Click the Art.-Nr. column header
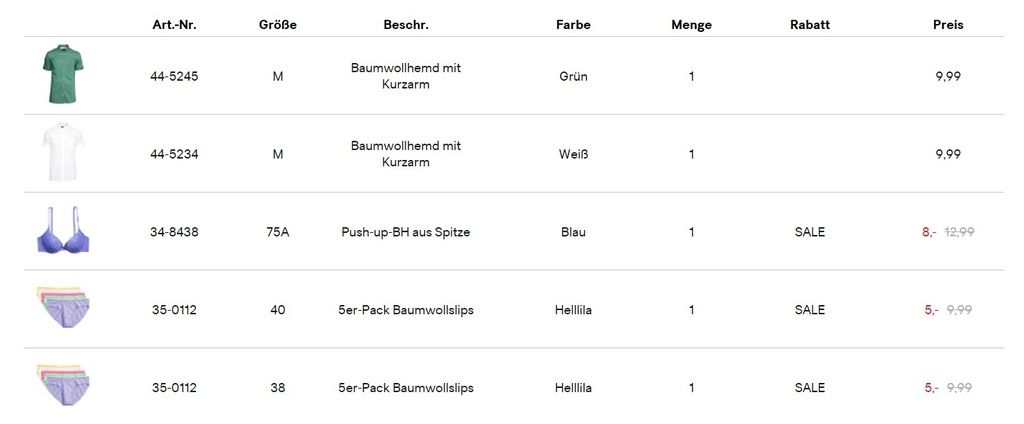The height and width of the screenshot is (424, 1024). click(174, 25)
